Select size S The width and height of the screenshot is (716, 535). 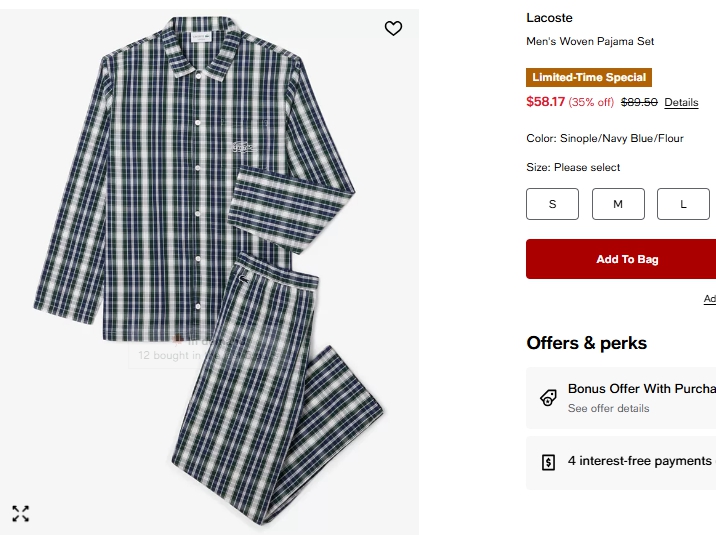click(552, 204)
